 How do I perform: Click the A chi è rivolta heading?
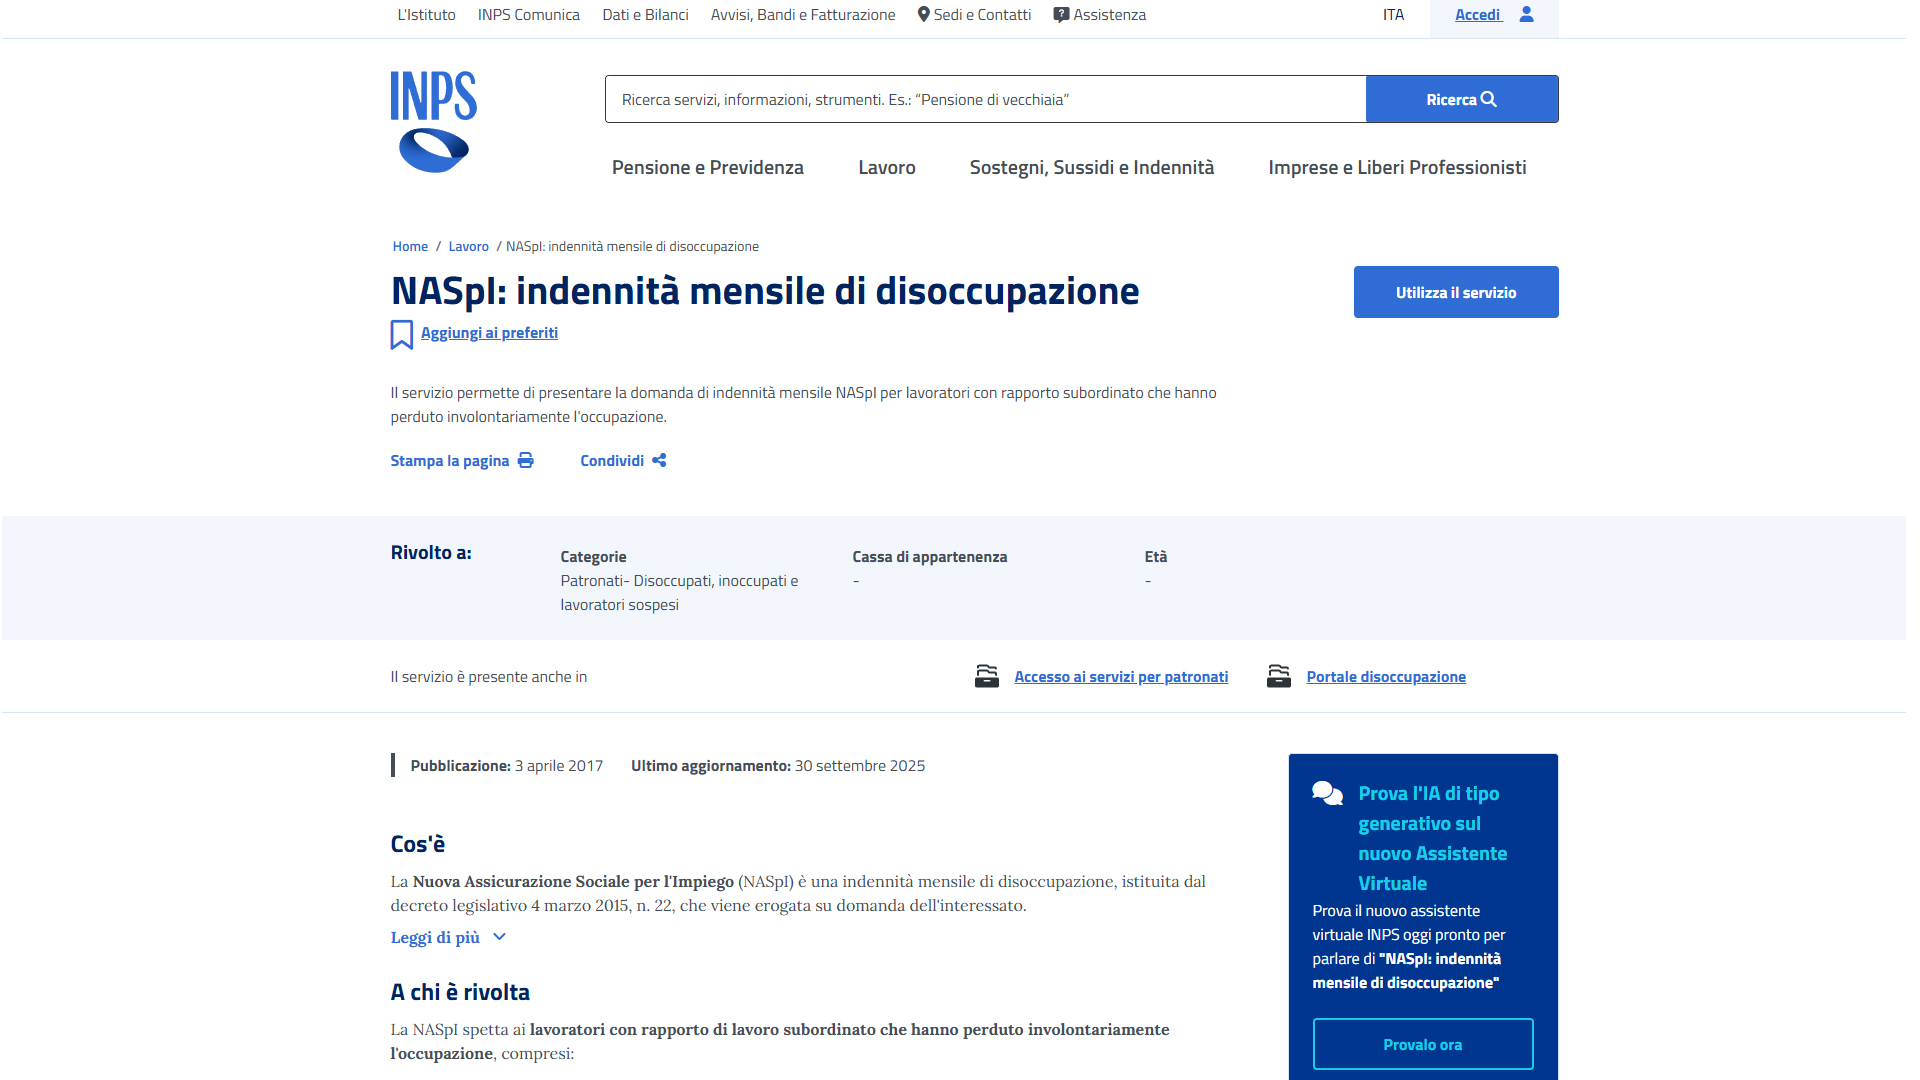click(460, 992)
